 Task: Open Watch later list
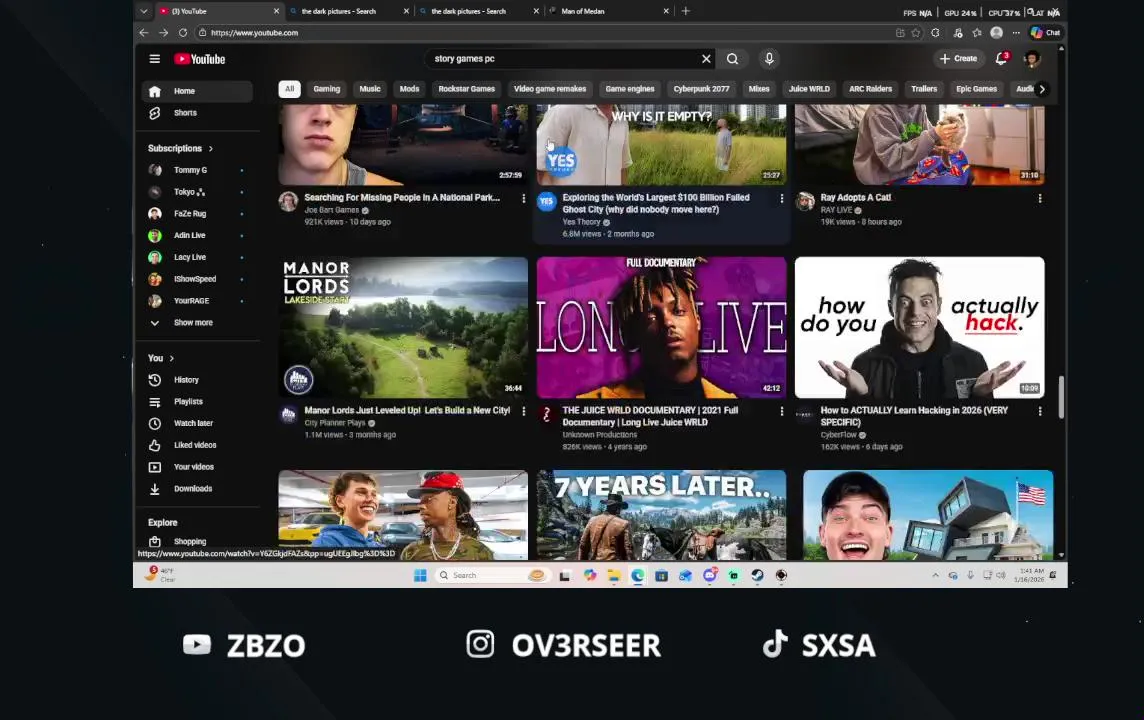pos(197,424)
